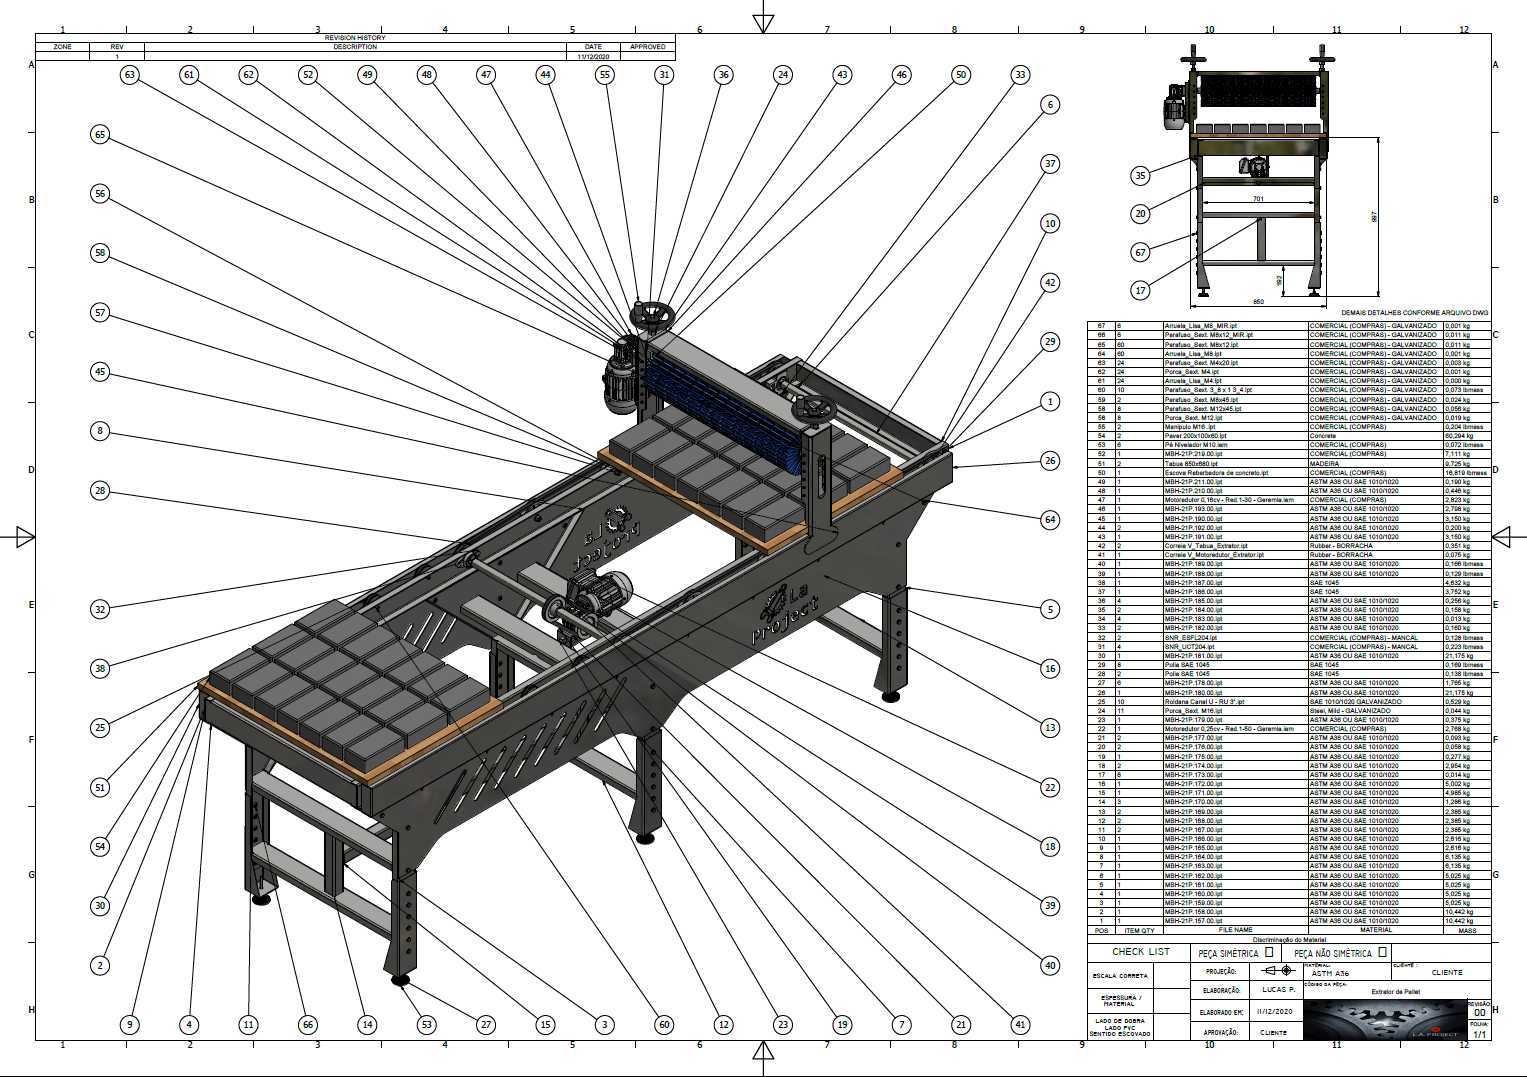Select the 701 dimension on front view

point(1258,199)
